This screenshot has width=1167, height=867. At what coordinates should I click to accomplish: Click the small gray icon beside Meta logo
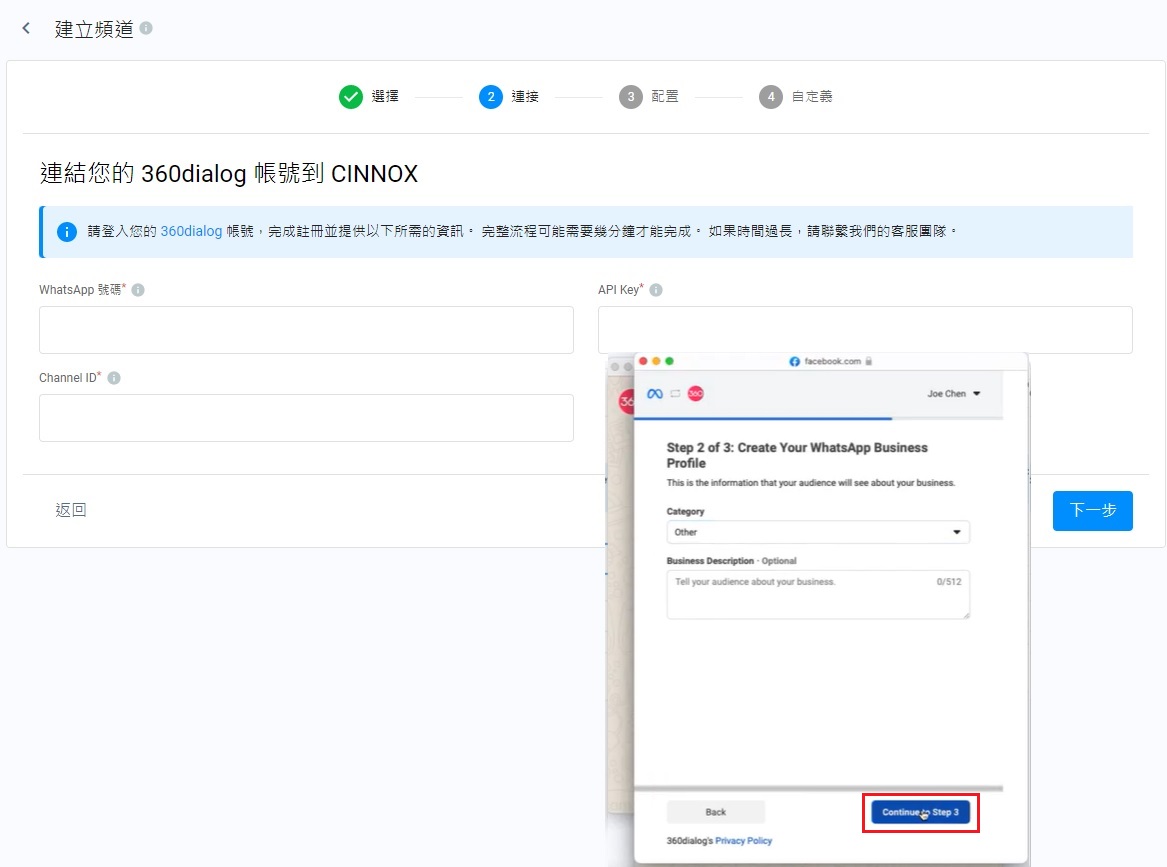pyautogui.click(x=675, y=394)
